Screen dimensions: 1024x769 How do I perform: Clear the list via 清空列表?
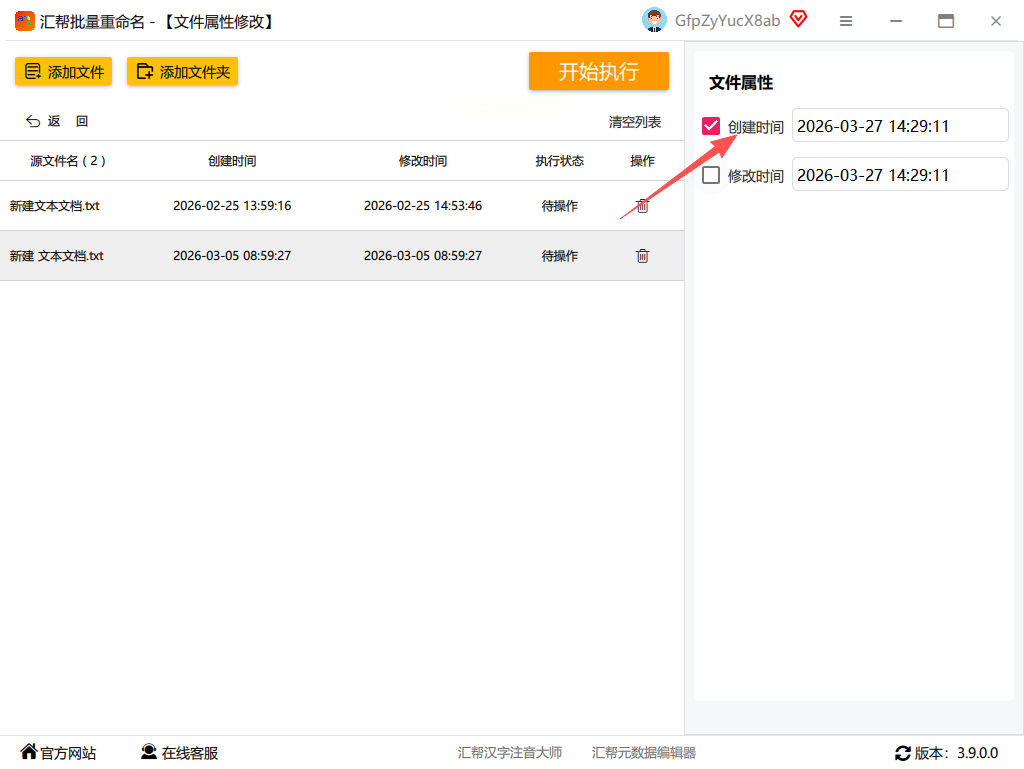tap(634, 122)
